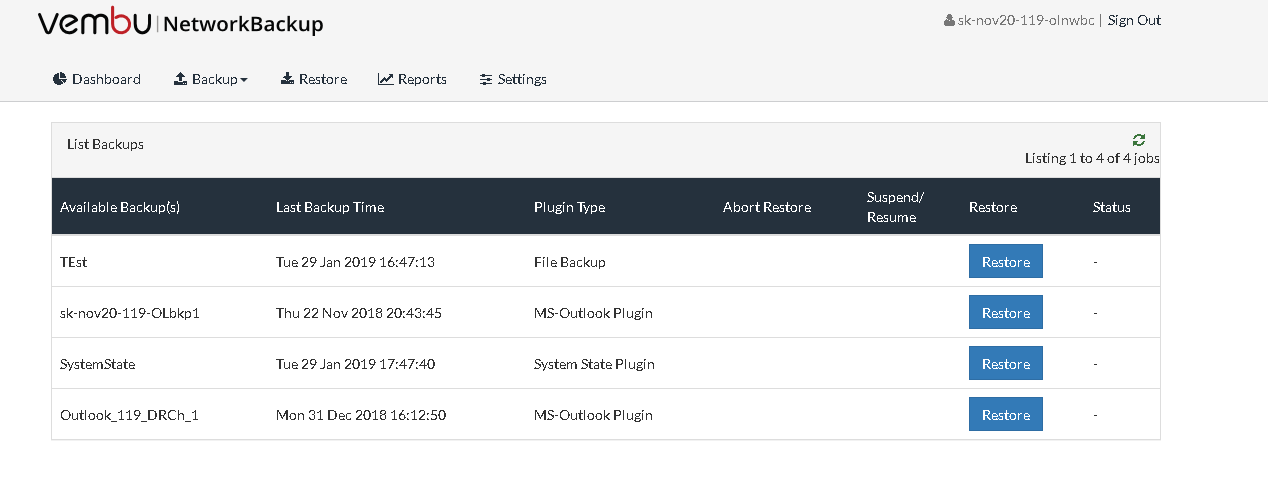The width and height of the screenshot is (1268, 498).
Task: Restore the SystemState backup
Action: [x=1006, y=364]
